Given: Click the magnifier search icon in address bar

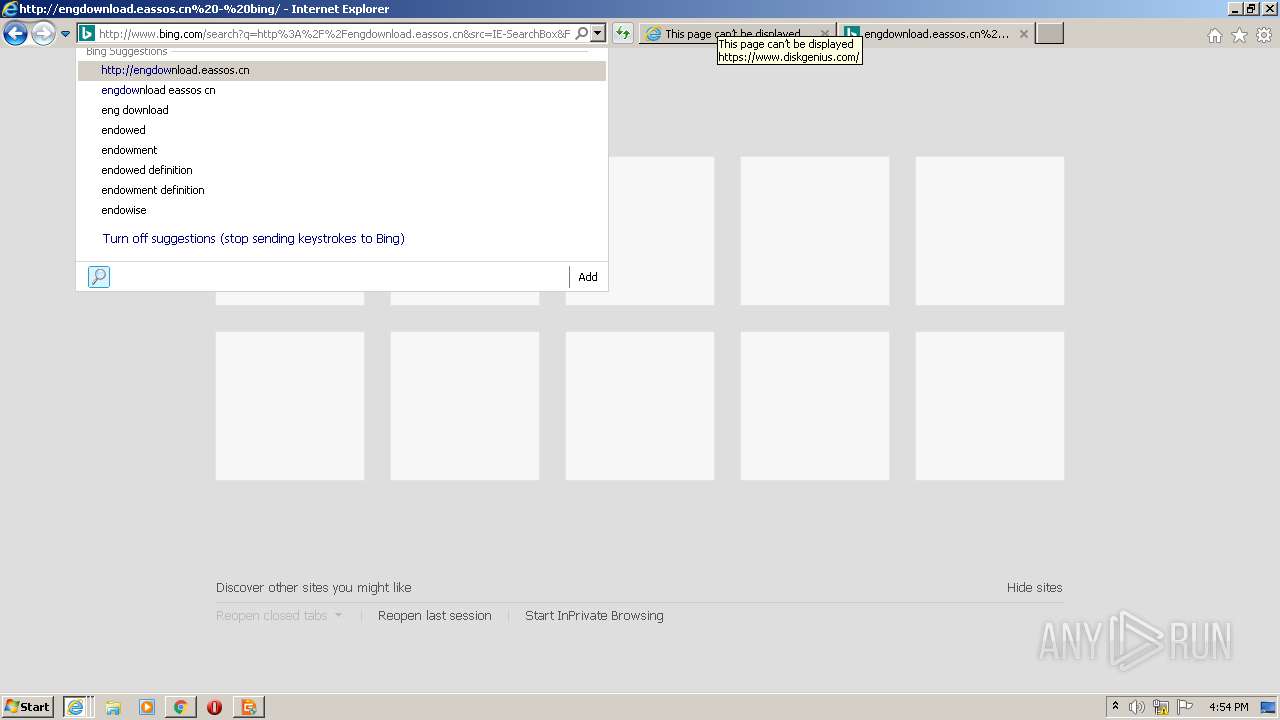Looking at the screenshot, I should click(582, 34).
